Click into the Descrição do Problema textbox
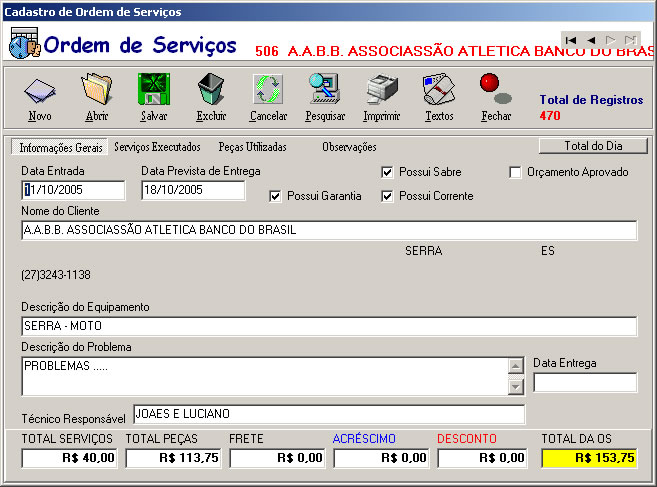The image size is (657, 487). [x=264, y=376]
